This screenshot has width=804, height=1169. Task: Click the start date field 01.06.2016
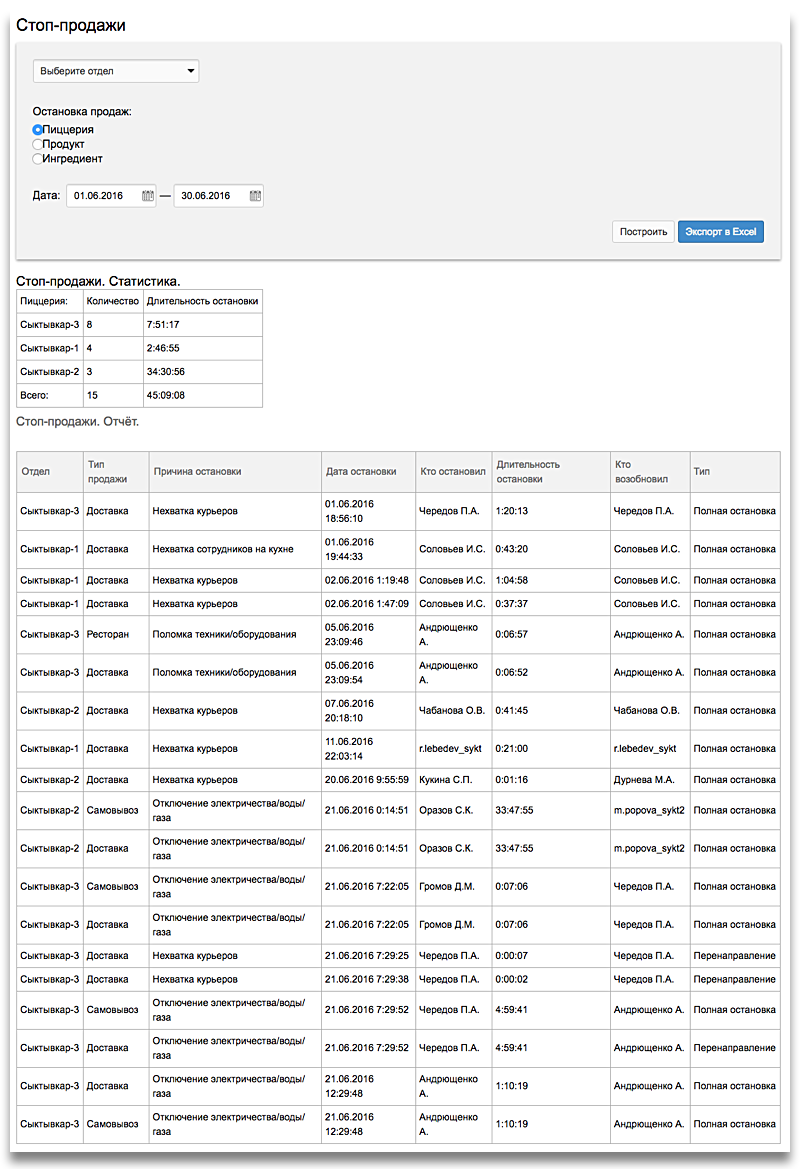(111, 196)
